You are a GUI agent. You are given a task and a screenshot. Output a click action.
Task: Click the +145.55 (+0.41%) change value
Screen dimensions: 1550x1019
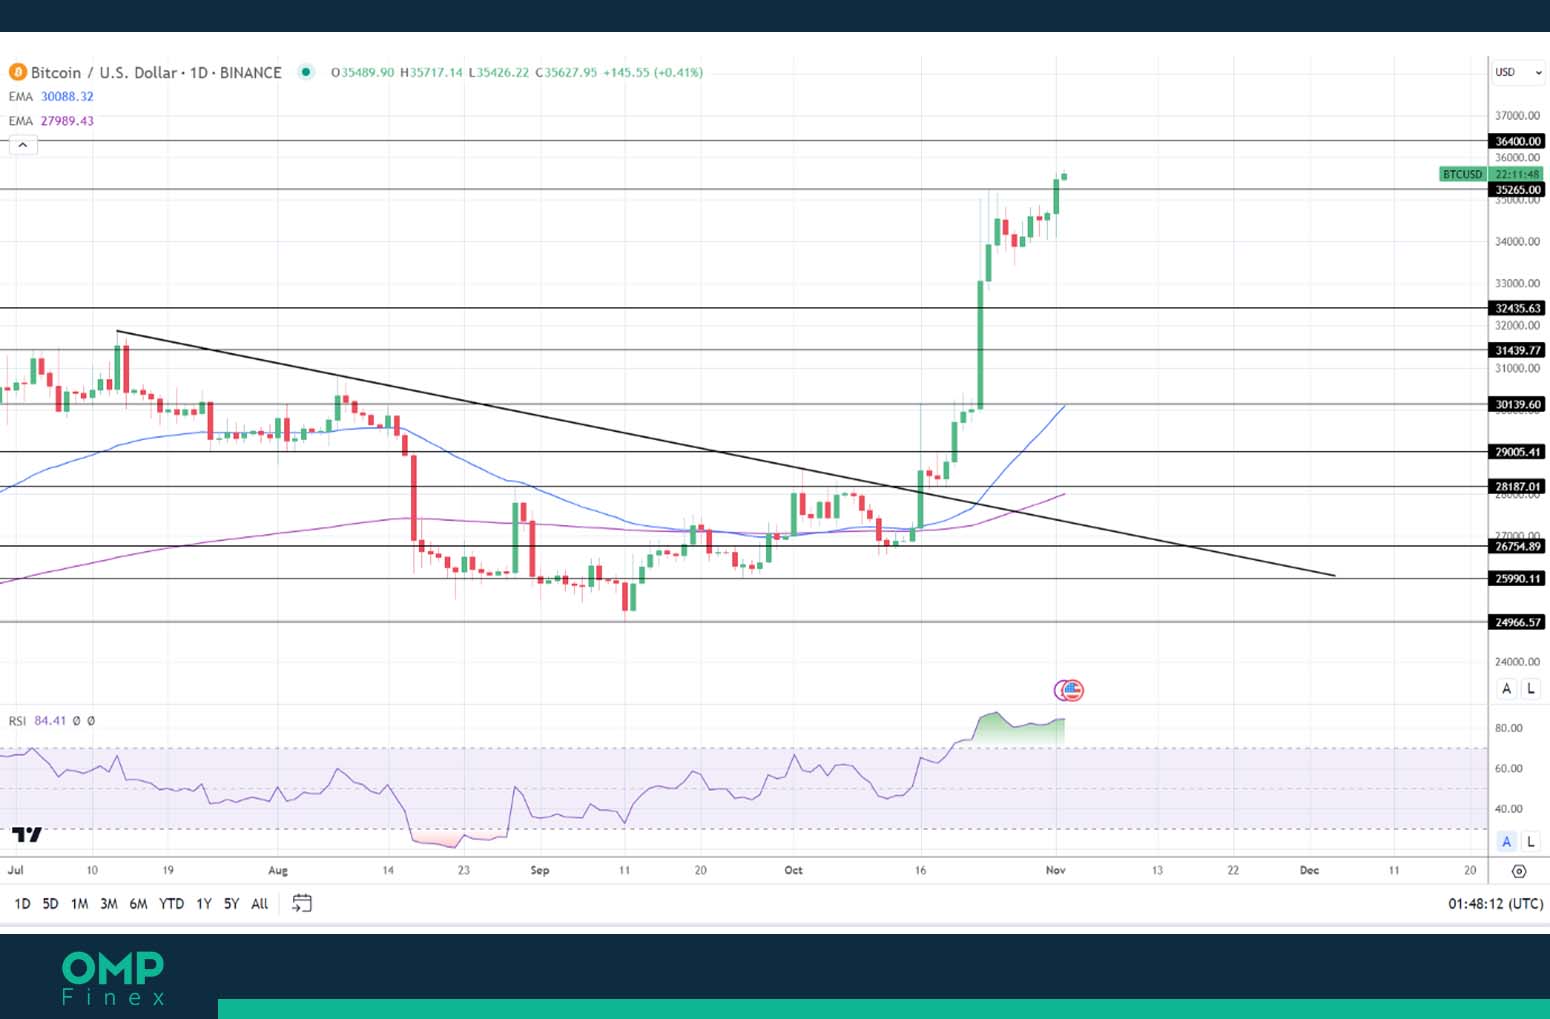tap(653, 72)
